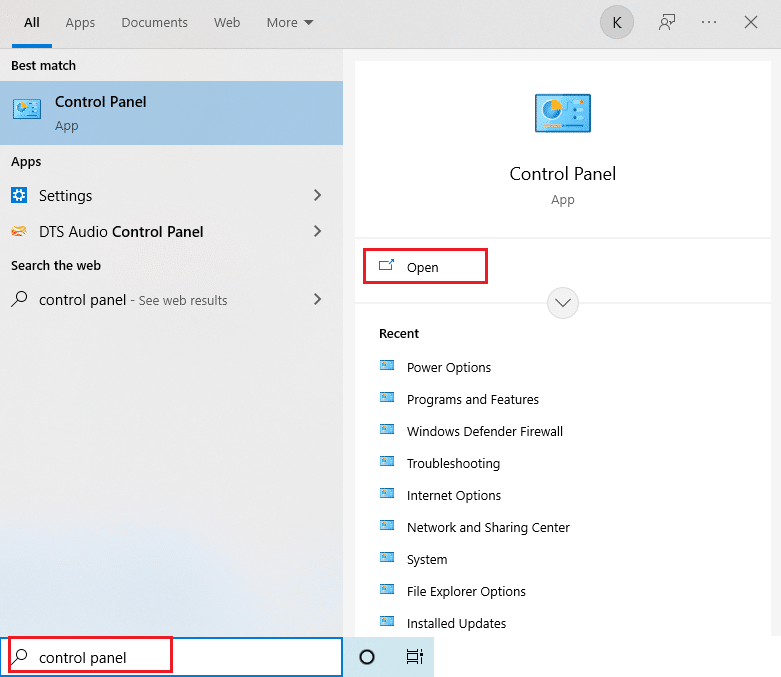
Task: Open the three-dots options menu
Action: [x=709, y=22]
